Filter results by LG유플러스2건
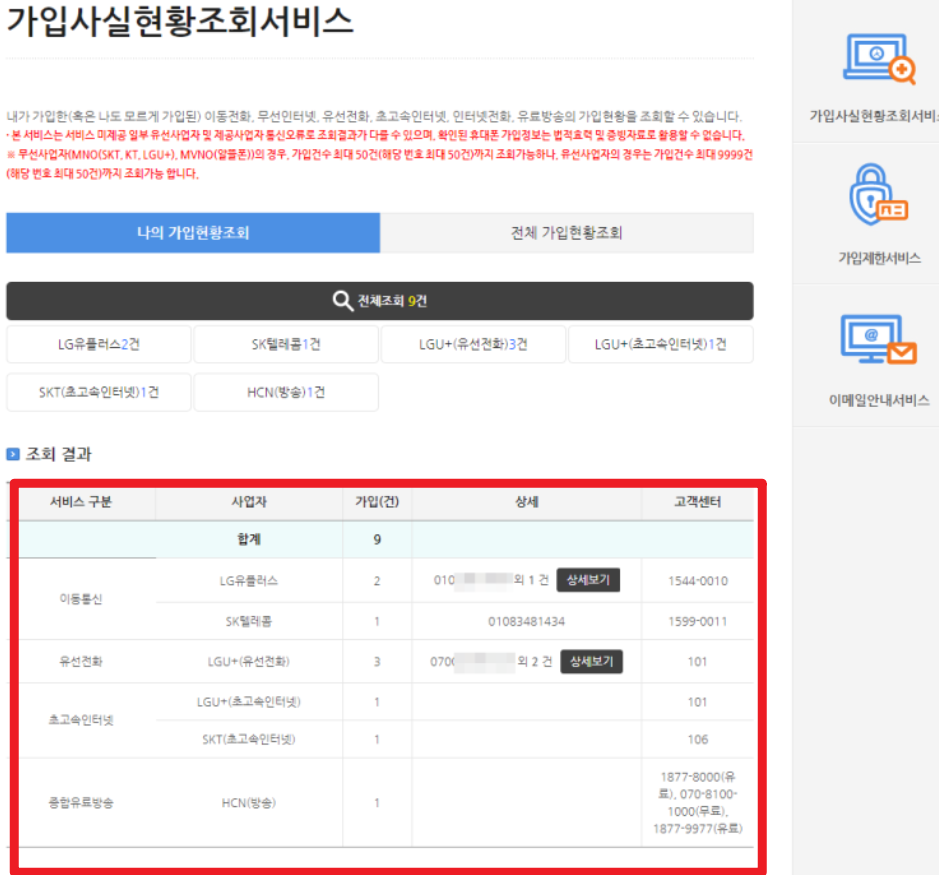This screenshot has width=939, height=875. click(x=97, y=345)
